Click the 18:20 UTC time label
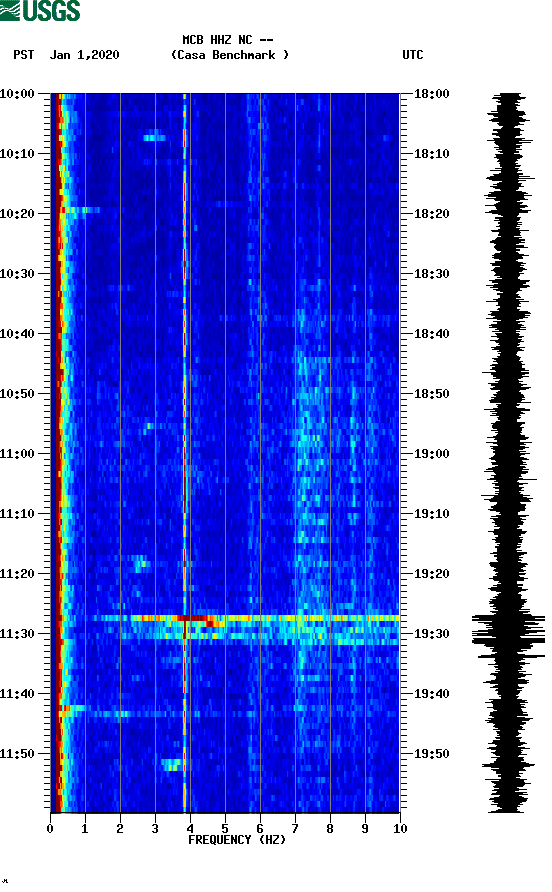The image size is (552, 892). click(x=432, y=213)
